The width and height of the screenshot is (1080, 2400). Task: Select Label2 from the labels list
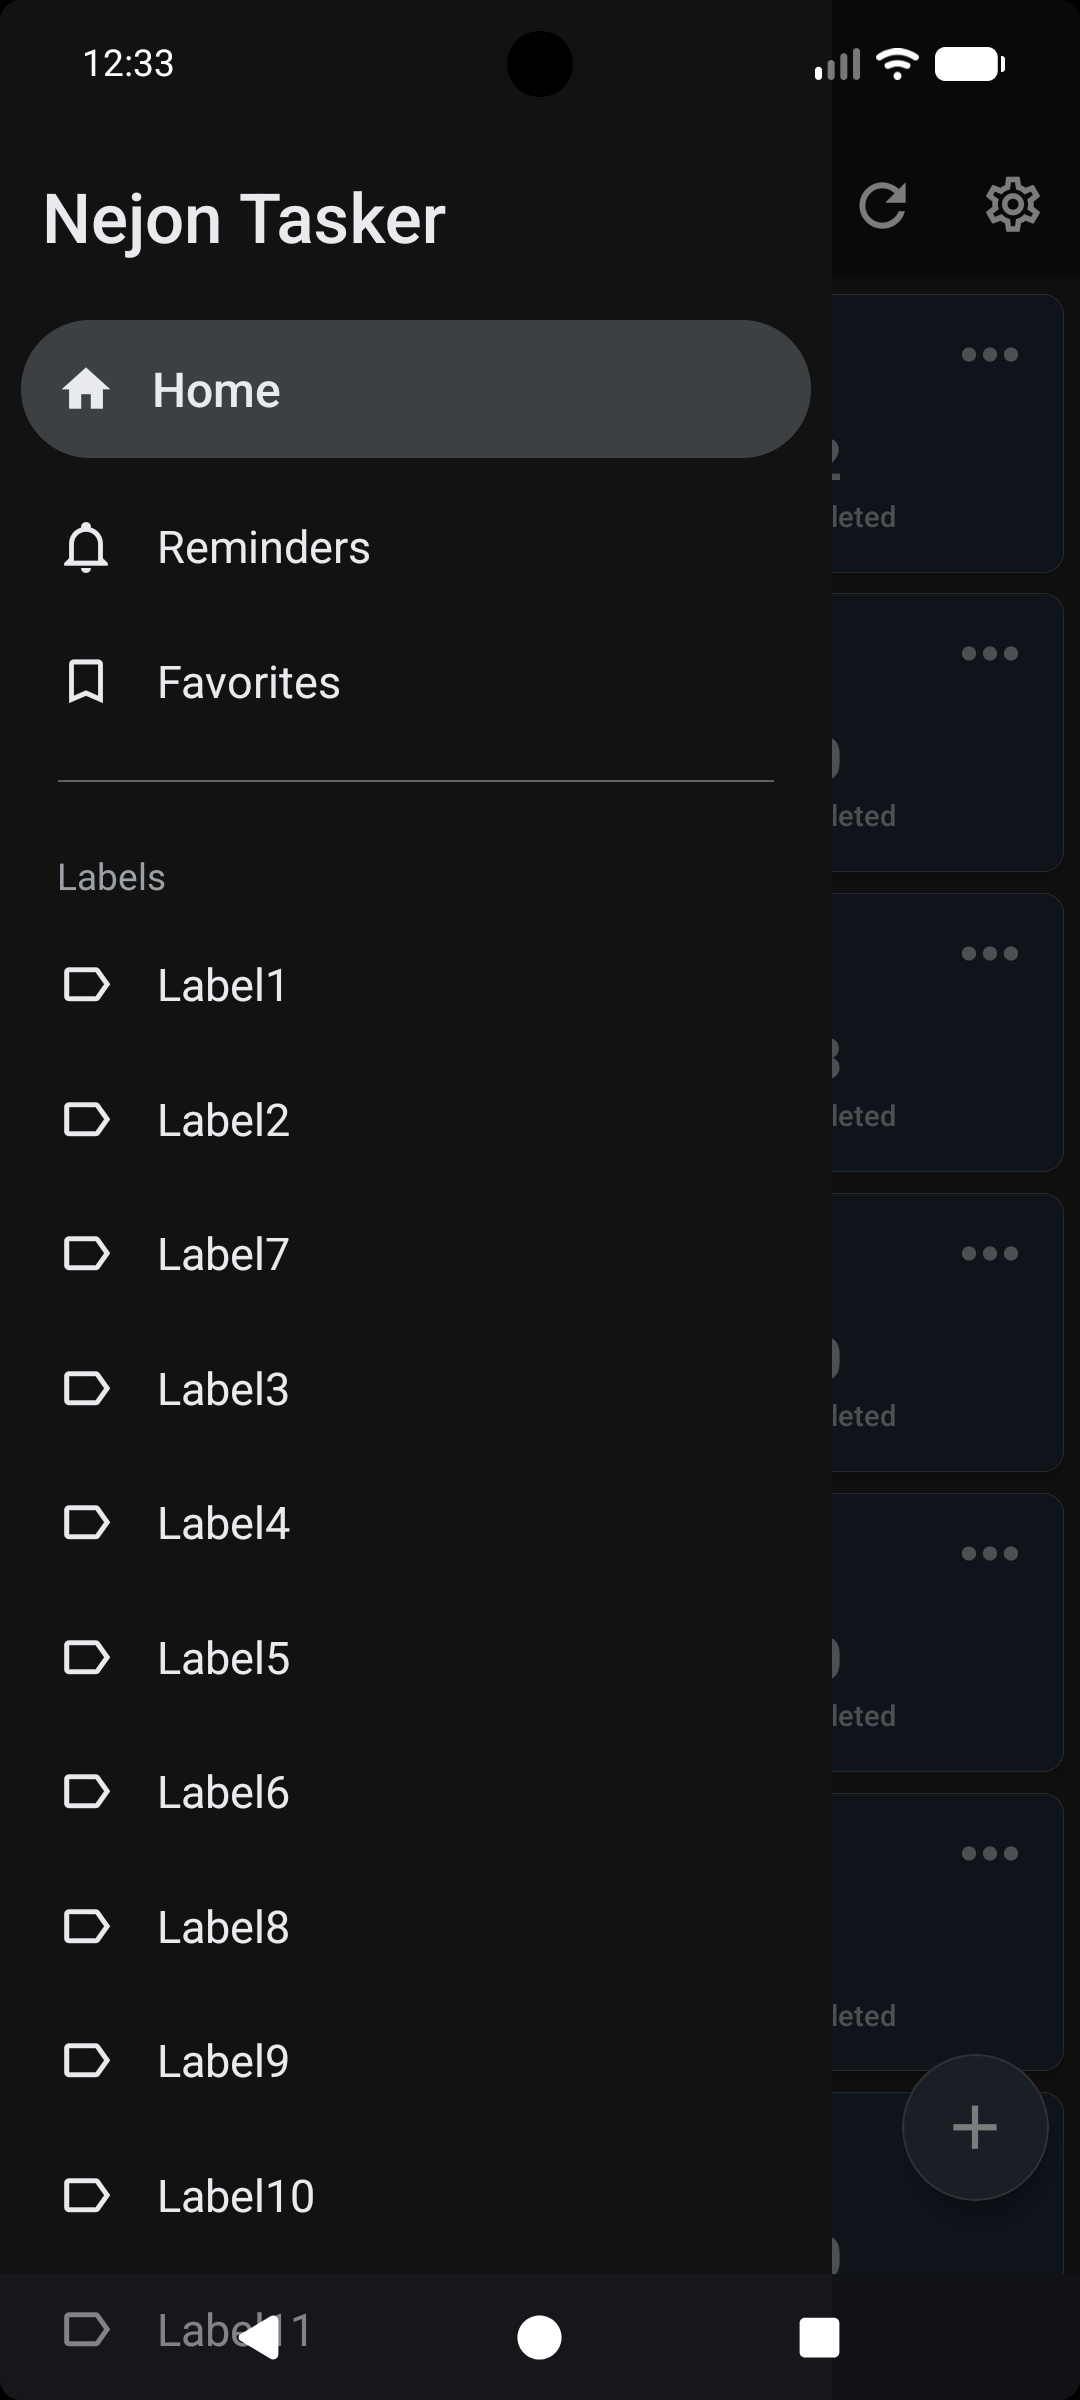224,1120
